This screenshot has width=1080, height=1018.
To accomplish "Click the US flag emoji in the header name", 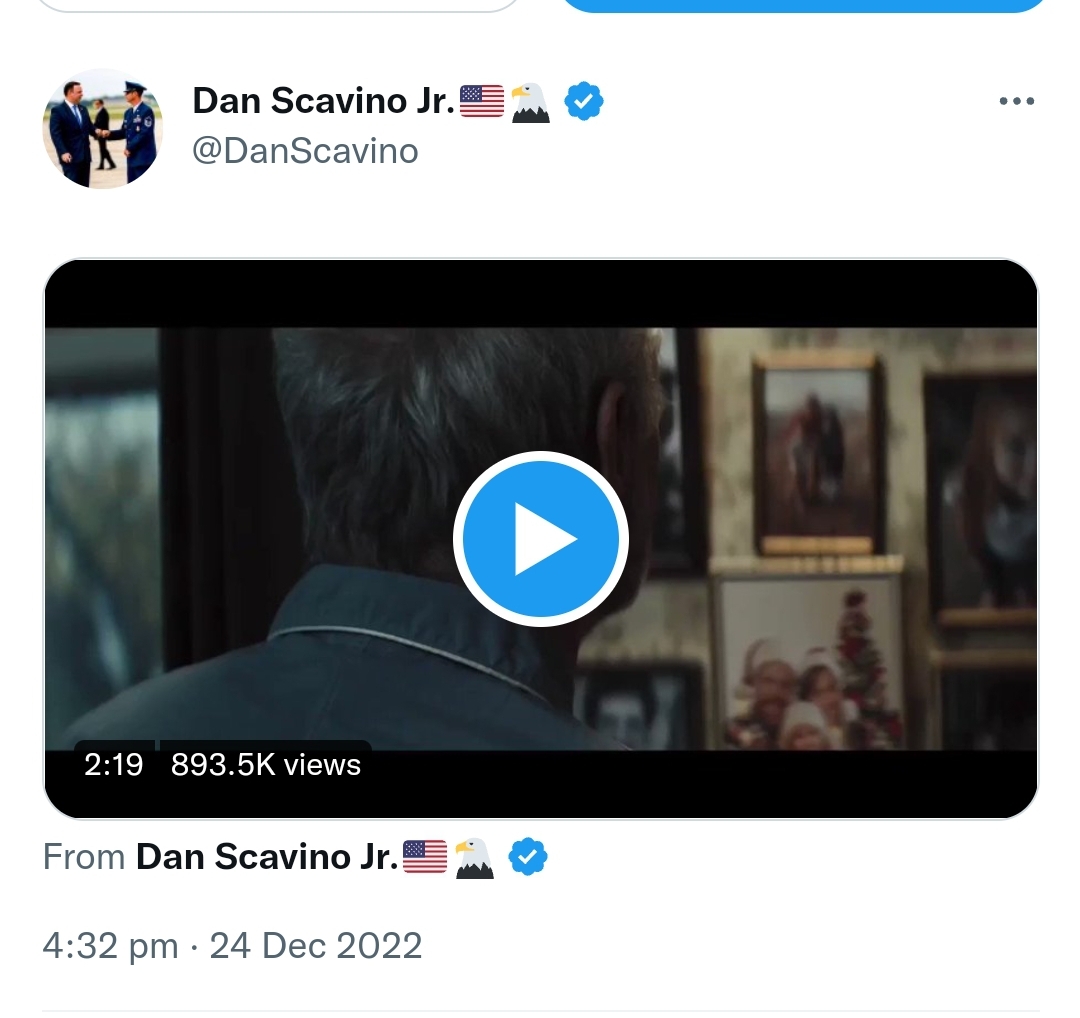I will click(482, 101).
